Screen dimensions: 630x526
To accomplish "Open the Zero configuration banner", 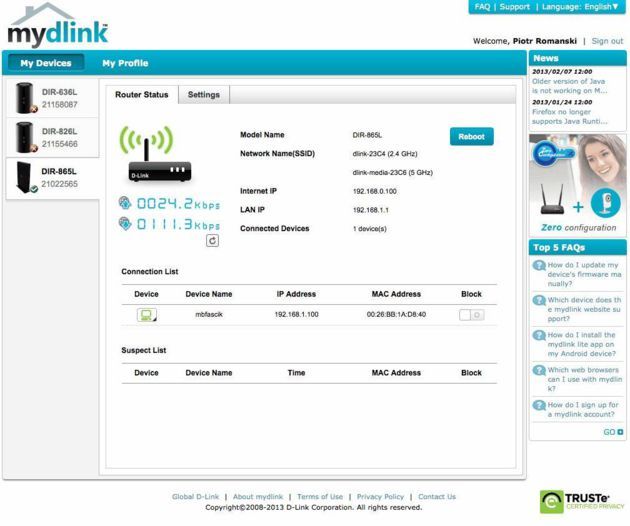I will (x=578, y=185).
